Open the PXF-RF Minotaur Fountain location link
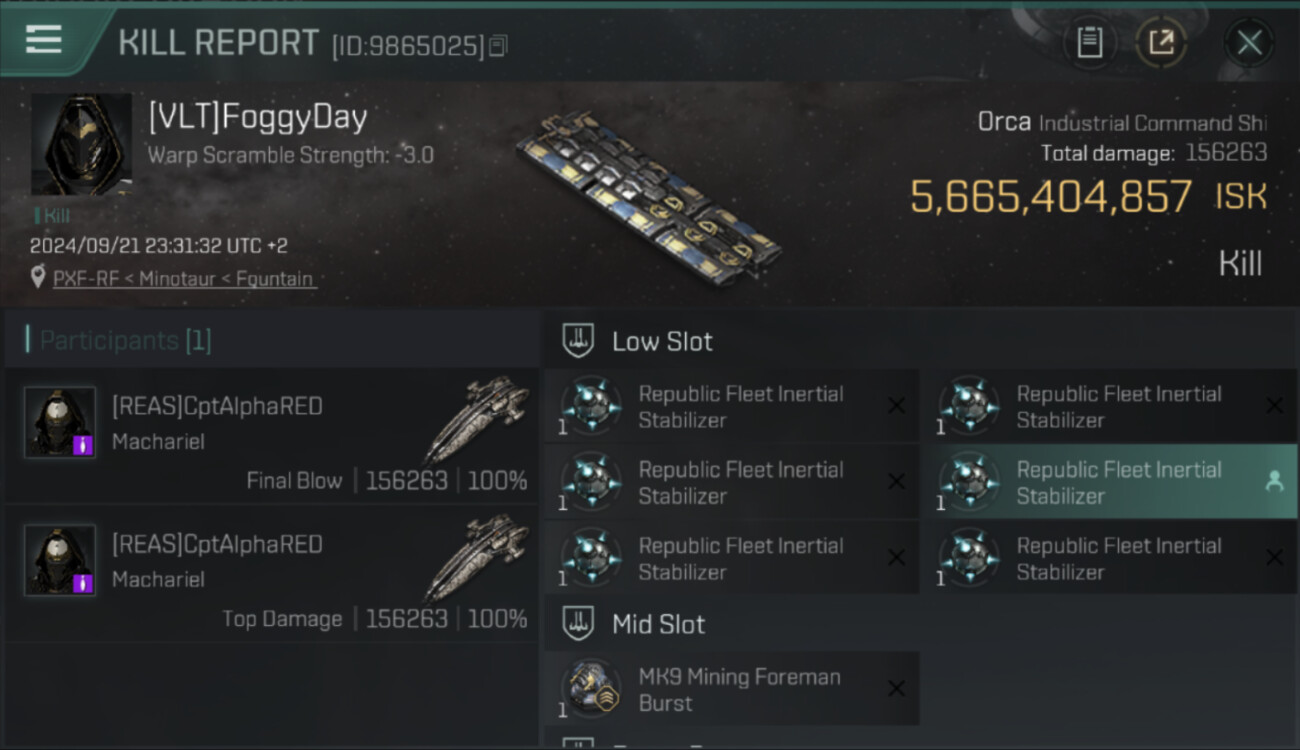 183,279
